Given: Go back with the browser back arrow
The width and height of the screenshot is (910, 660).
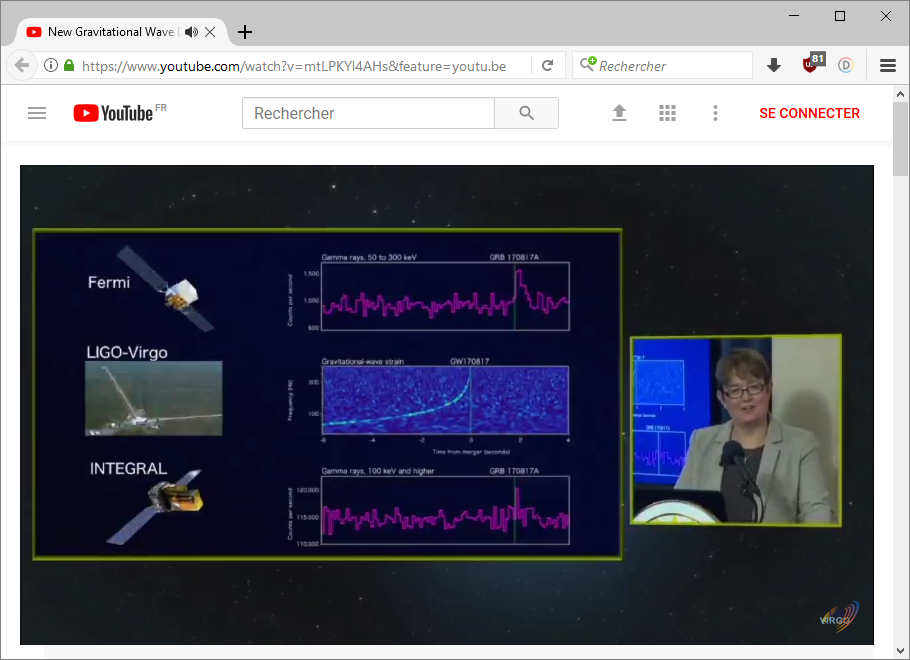Looking at the screenshot, I should pos(22,66).
